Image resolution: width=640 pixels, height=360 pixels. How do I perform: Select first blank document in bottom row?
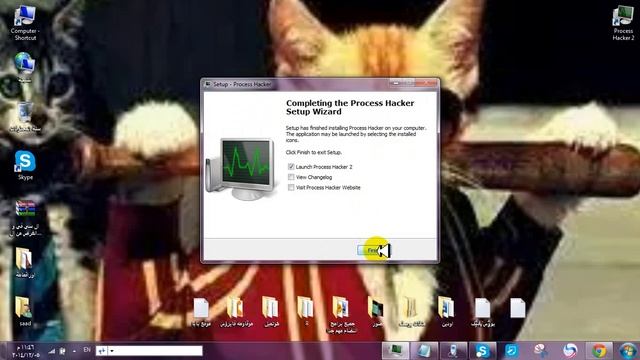pyautogui.click(x=201, y=312)
